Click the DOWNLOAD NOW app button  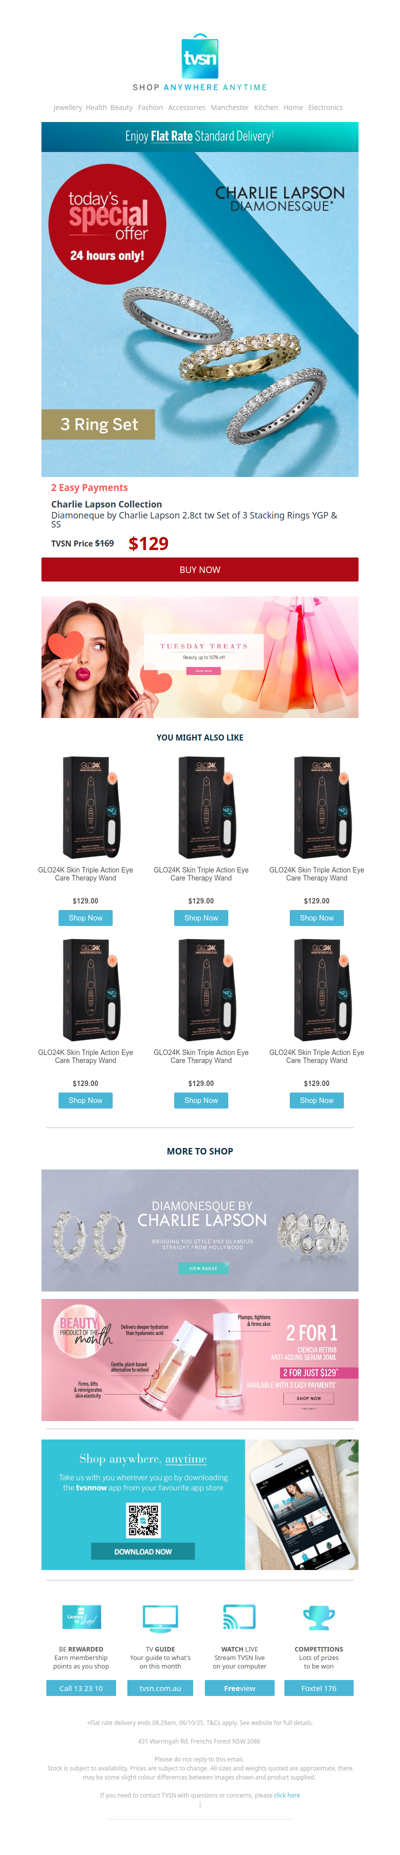click(143, 1552)
